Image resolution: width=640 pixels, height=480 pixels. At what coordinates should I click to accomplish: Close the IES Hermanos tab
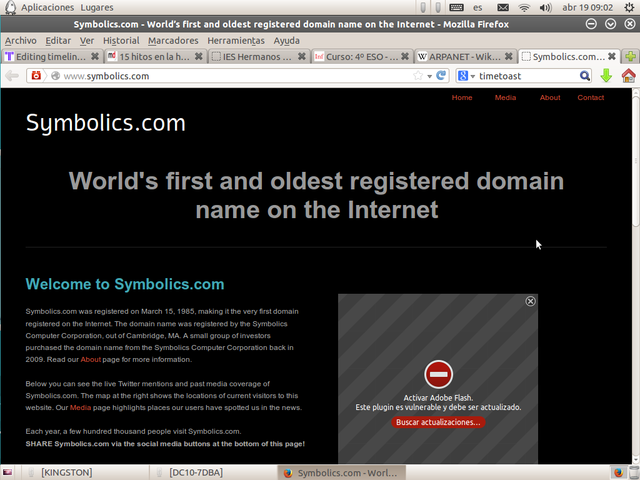coord(302,56)
